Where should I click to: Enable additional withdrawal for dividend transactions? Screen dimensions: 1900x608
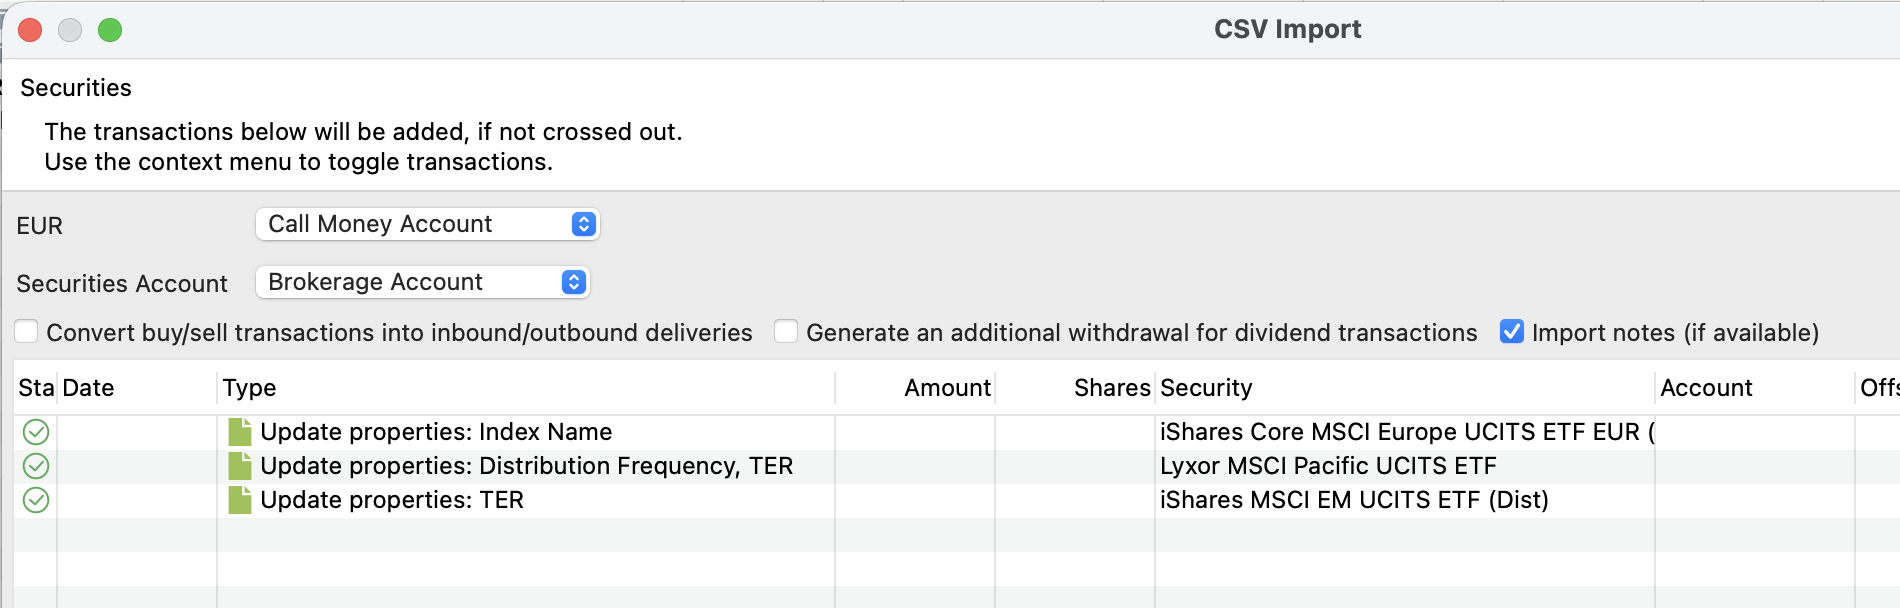coord(787,332)
